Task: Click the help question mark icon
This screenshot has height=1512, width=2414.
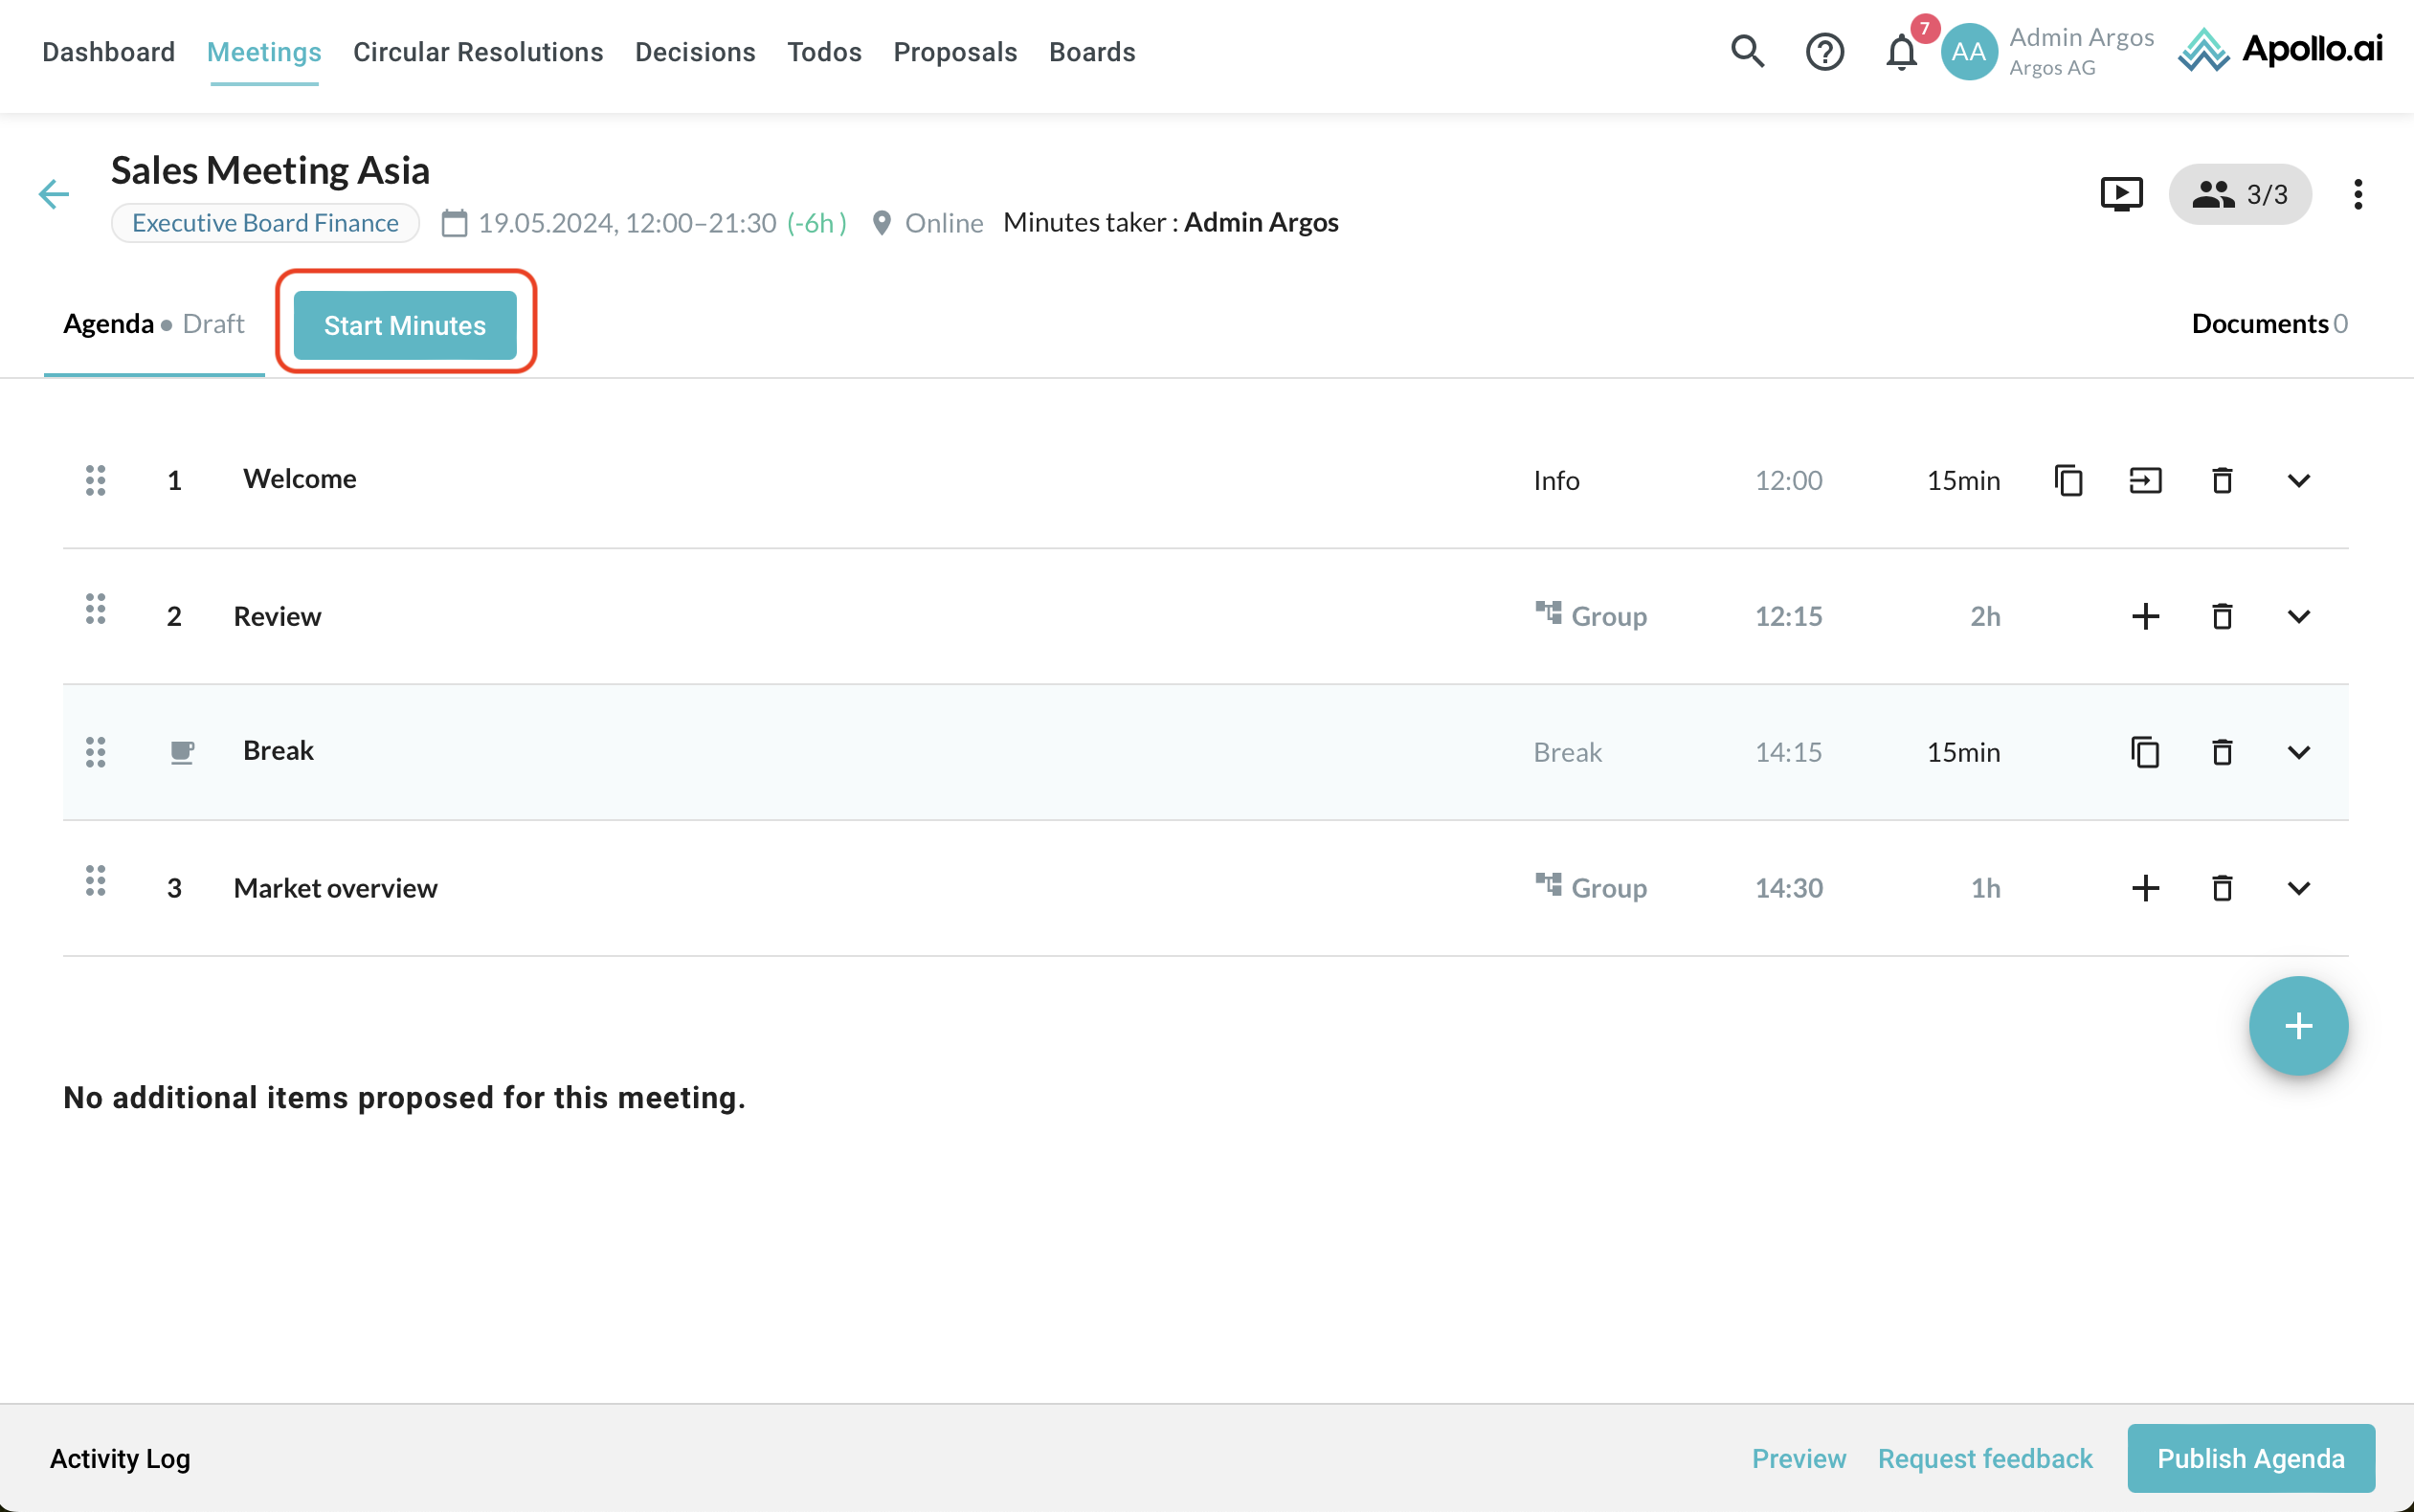Action: 1824,51
